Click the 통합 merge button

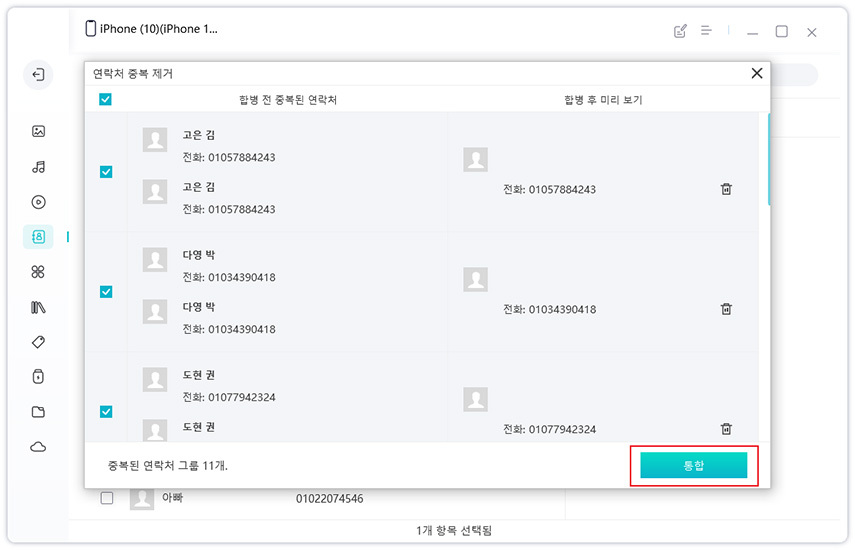tap(694, 466)
